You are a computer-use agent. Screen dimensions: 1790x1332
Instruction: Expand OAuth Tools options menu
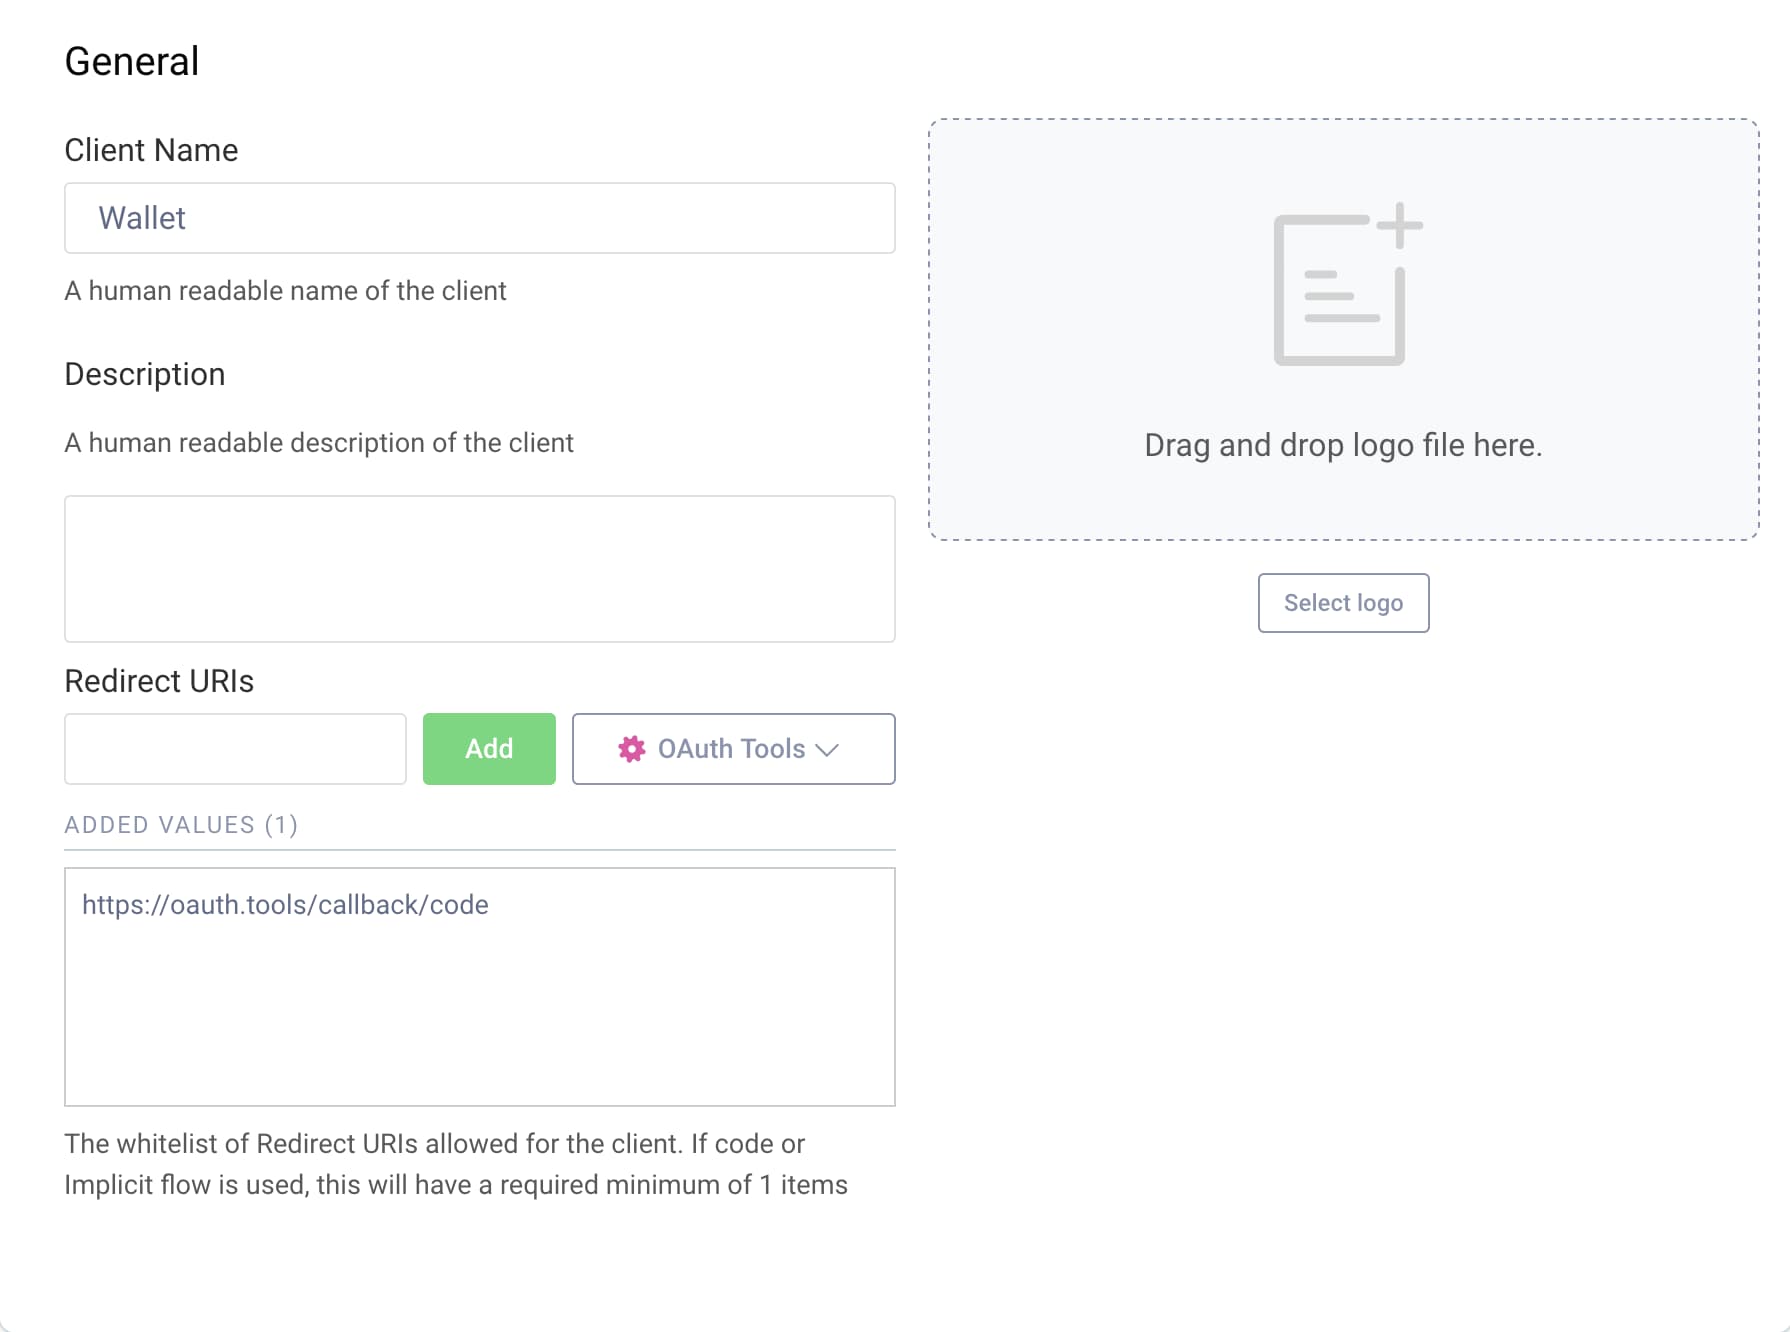[x=733, y=749]
